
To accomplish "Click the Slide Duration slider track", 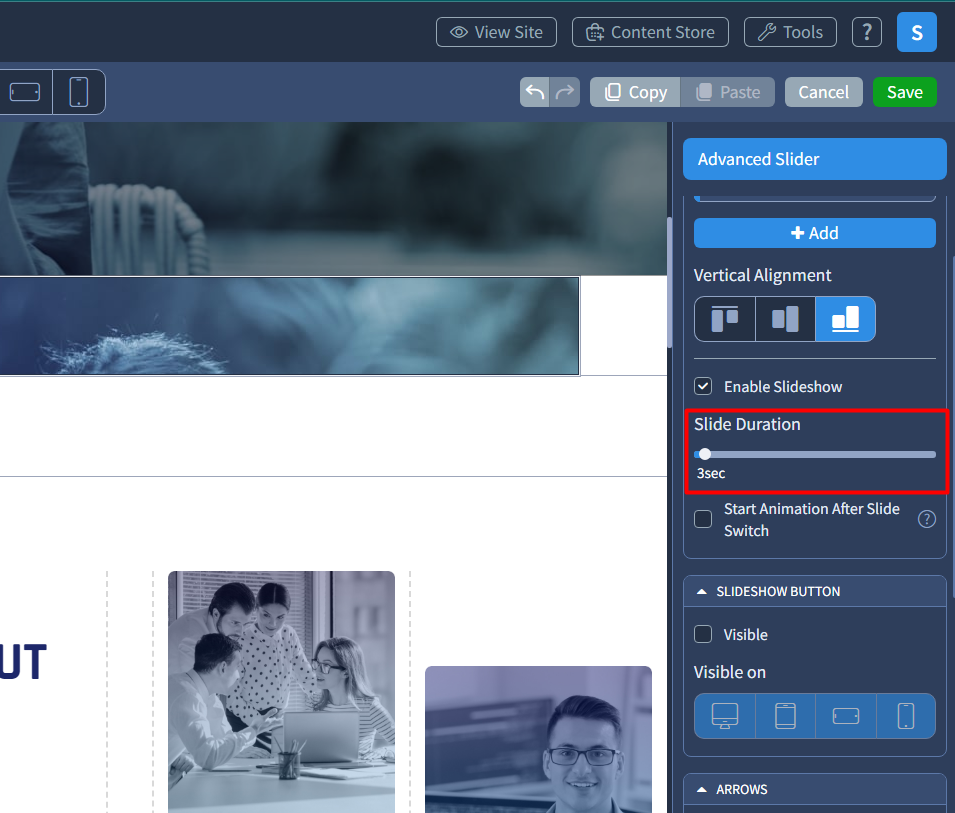I will point(814,454).
